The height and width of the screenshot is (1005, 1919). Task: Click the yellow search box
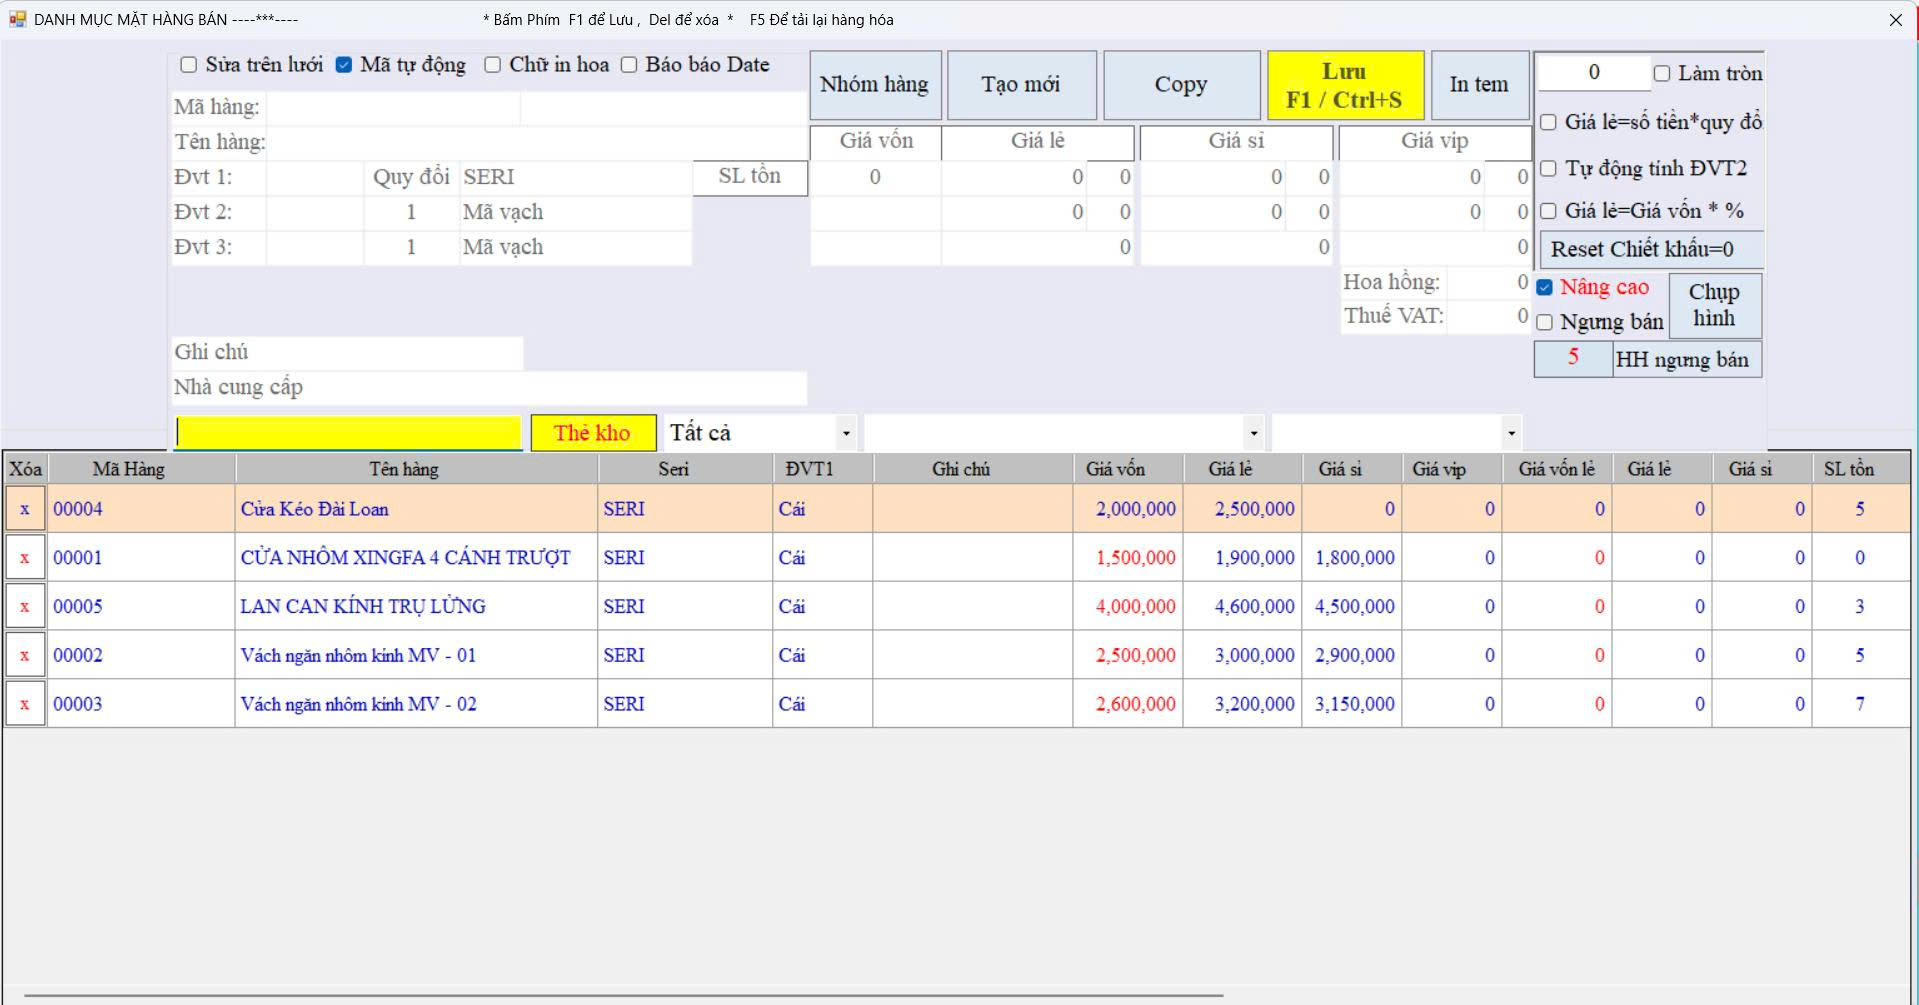[x=348, y=433]
